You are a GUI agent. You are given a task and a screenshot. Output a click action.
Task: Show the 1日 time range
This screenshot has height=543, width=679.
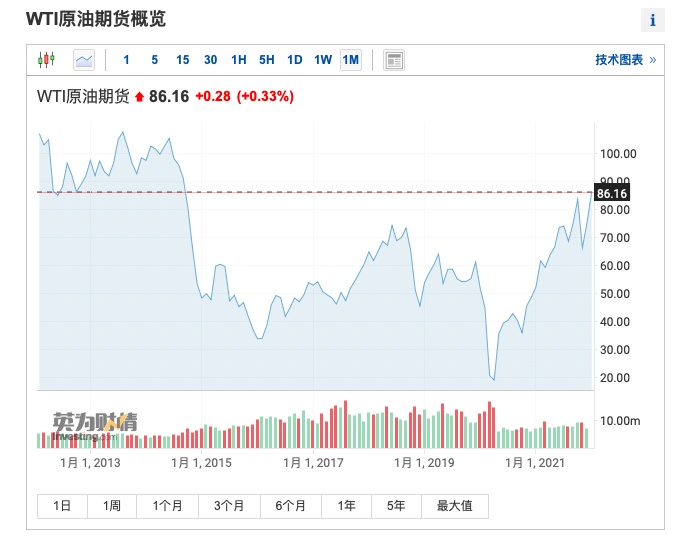pos(62,506)
